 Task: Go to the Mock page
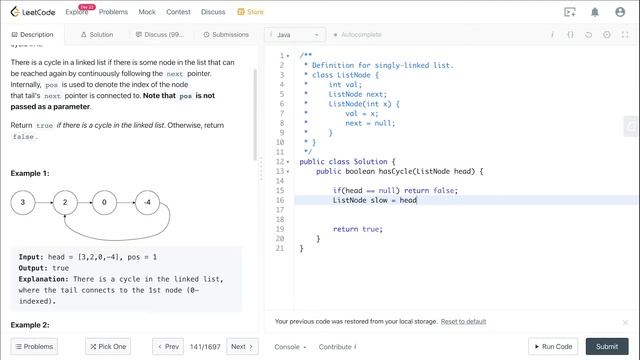coord(147,12)
